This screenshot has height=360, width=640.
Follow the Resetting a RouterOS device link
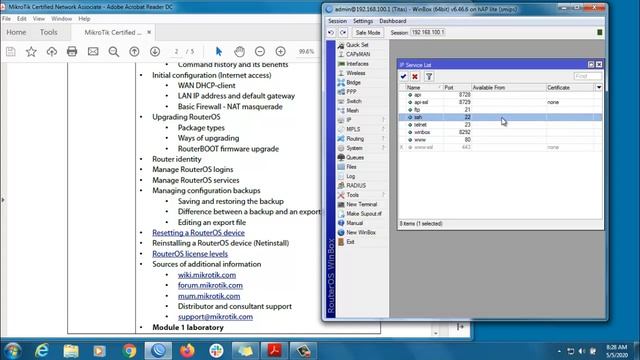[198, 233]
